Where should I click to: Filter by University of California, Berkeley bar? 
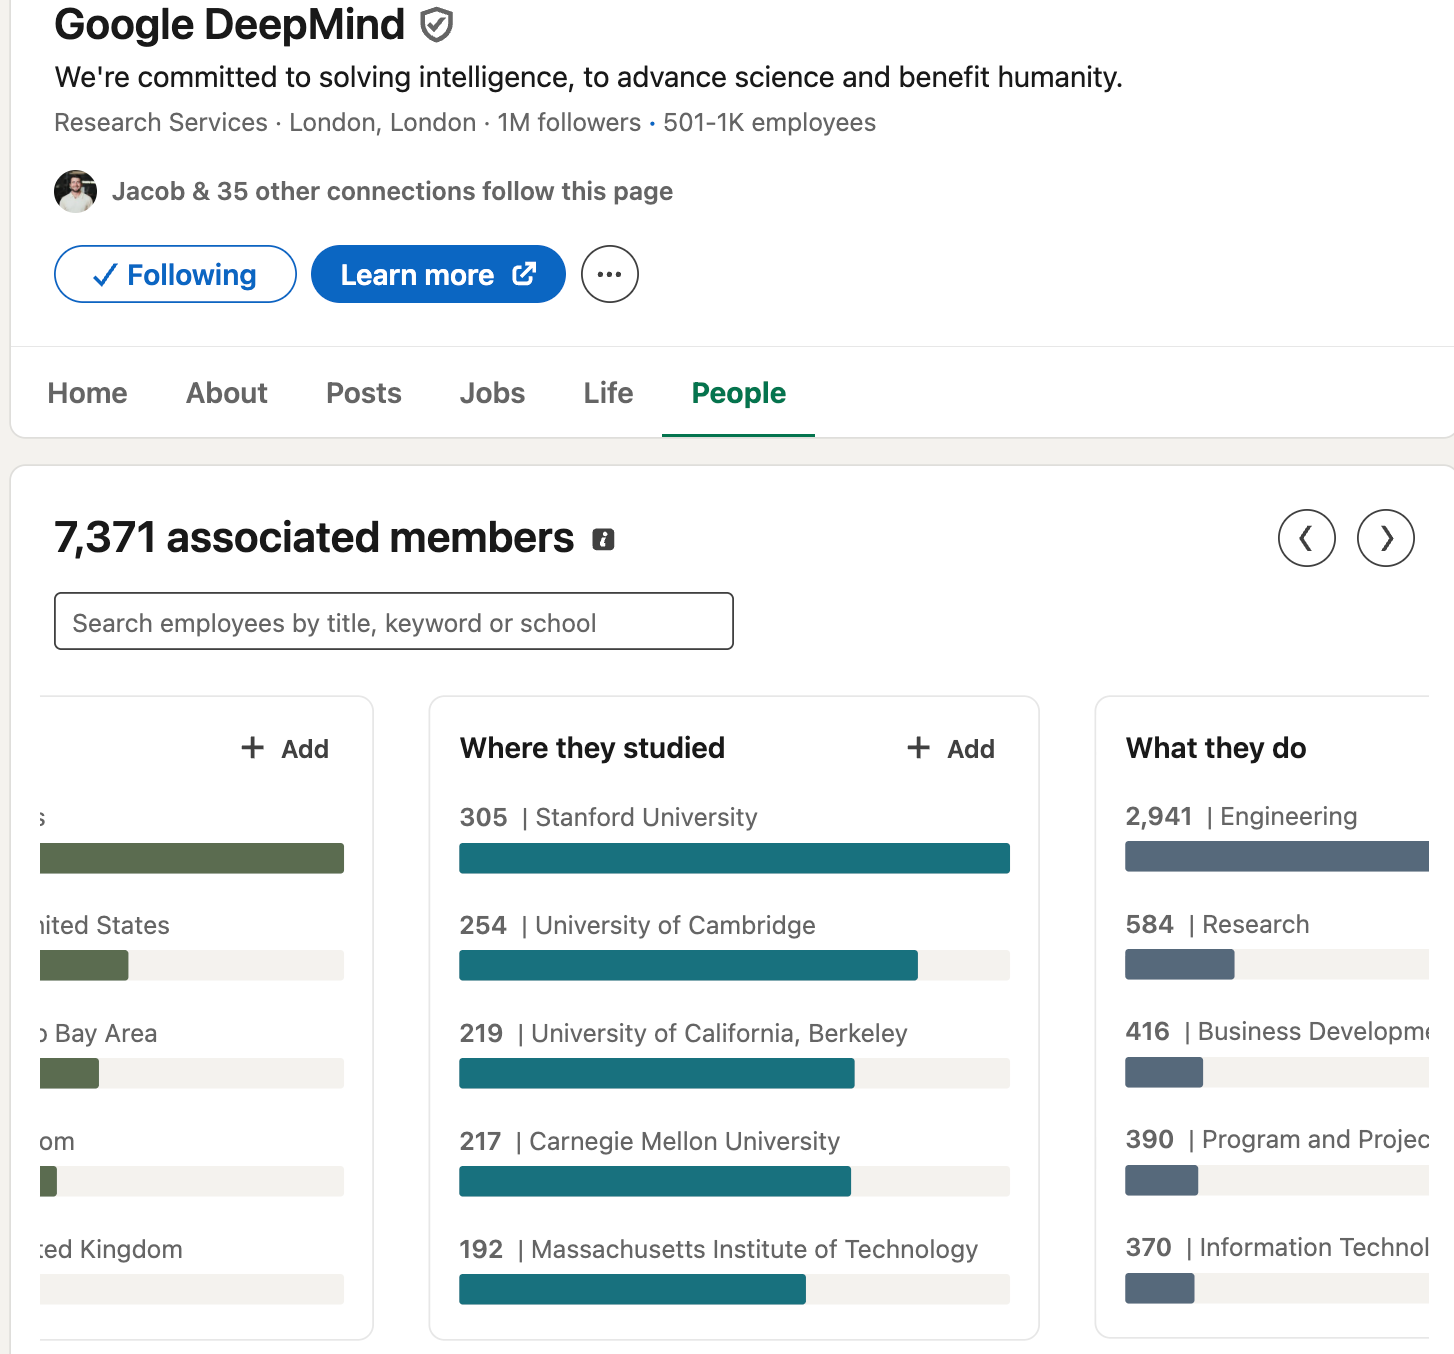pos(734,1073)
